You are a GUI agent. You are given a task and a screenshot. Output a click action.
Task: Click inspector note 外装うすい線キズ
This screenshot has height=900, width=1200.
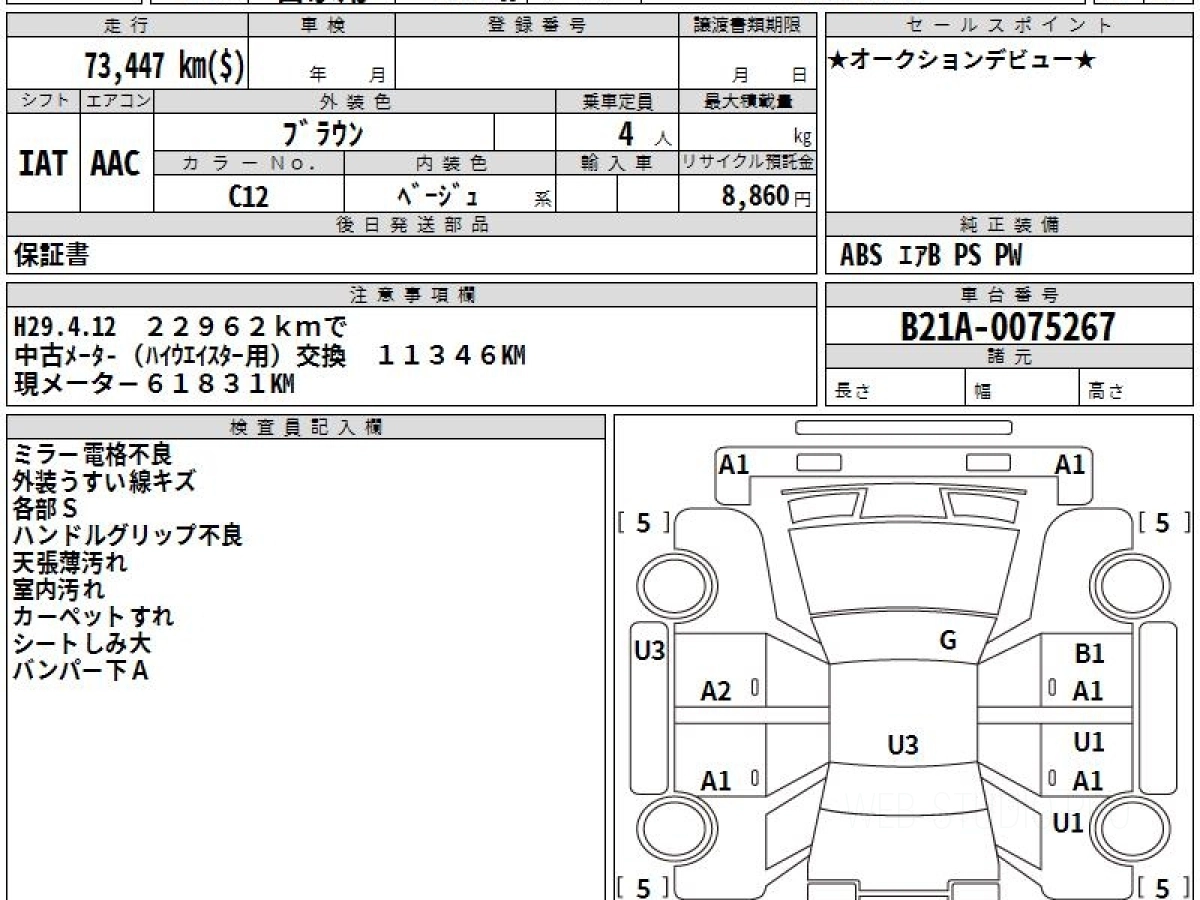[x=104, y=482]
